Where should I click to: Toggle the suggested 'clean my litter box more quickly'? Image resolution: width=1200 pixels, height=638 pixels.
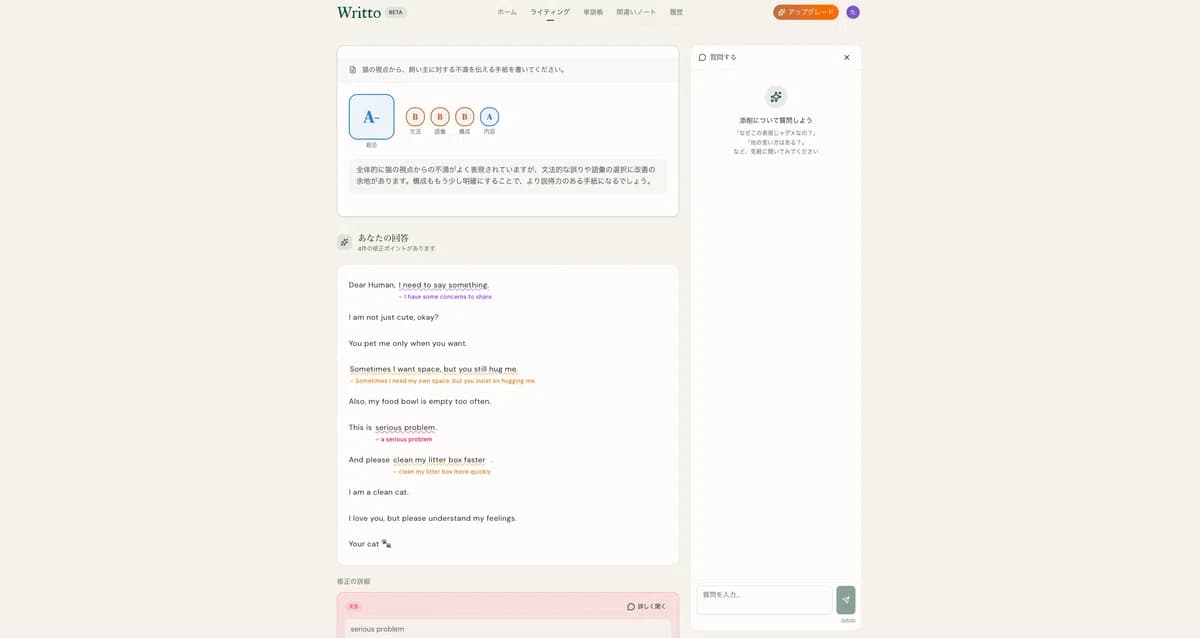443,471
